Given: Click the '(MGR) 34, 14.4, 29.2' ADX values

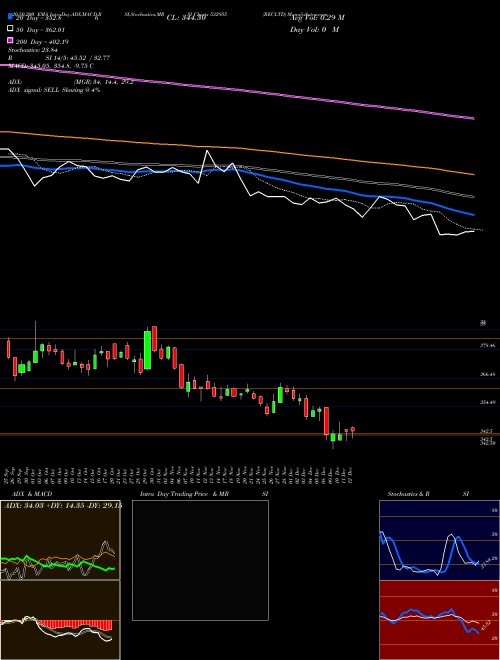Looking at the screenshot, I should [104, 82].
